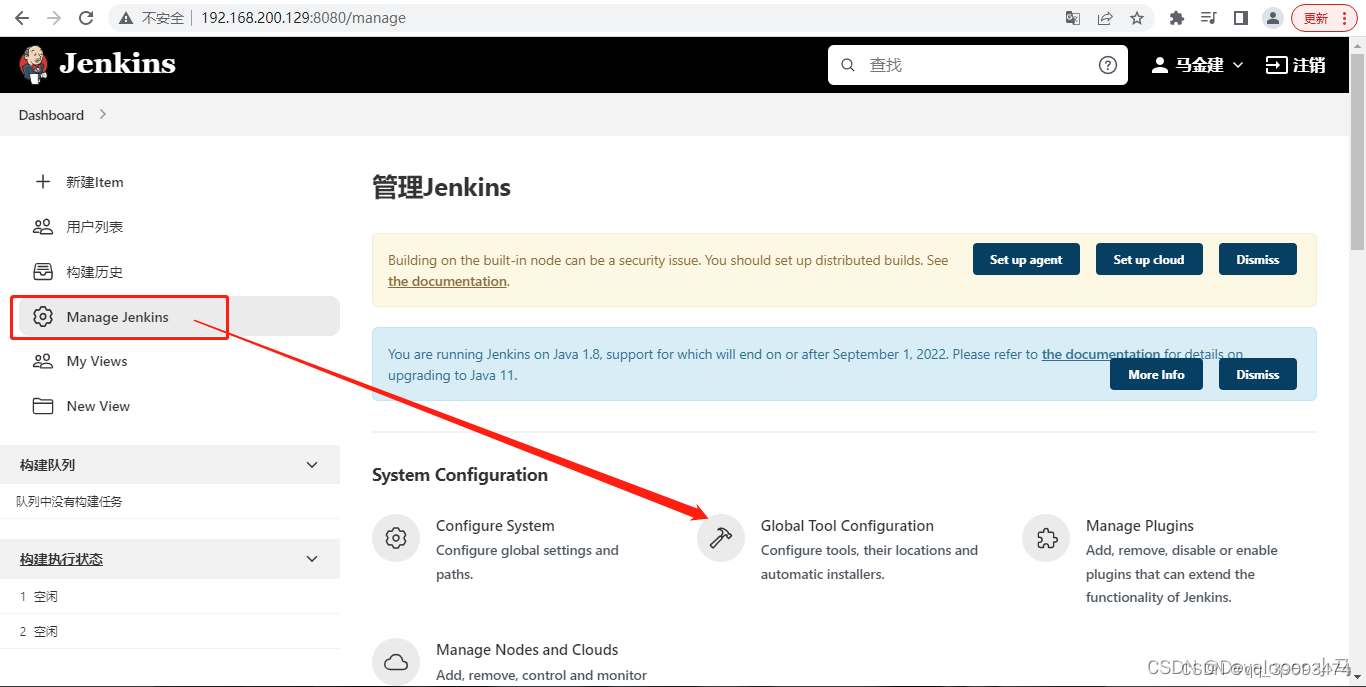Click the folder icon for New View
1366x687 pixels.
click(x=42, y=406)
